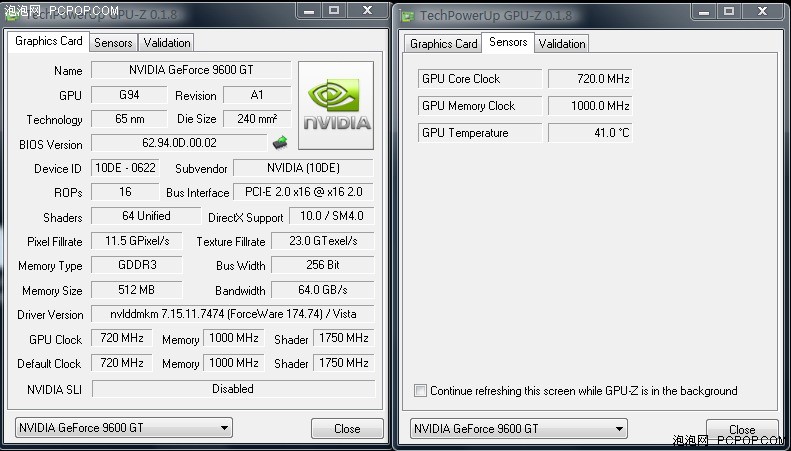This screenshot has width=791, height=451.
Task: Click GPU Clock row Shader value 1750 MHz
Action: (344, 338)
